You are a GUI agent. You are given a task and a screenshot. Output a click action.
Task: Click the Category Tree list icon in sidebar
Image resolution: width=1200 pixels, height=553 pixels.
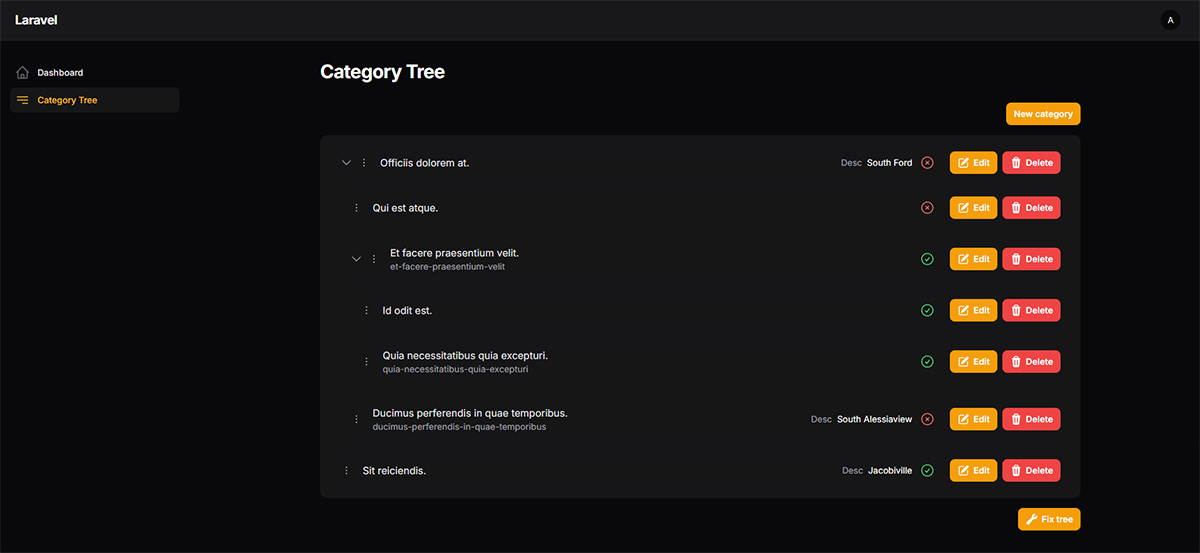tap(23, 100)
